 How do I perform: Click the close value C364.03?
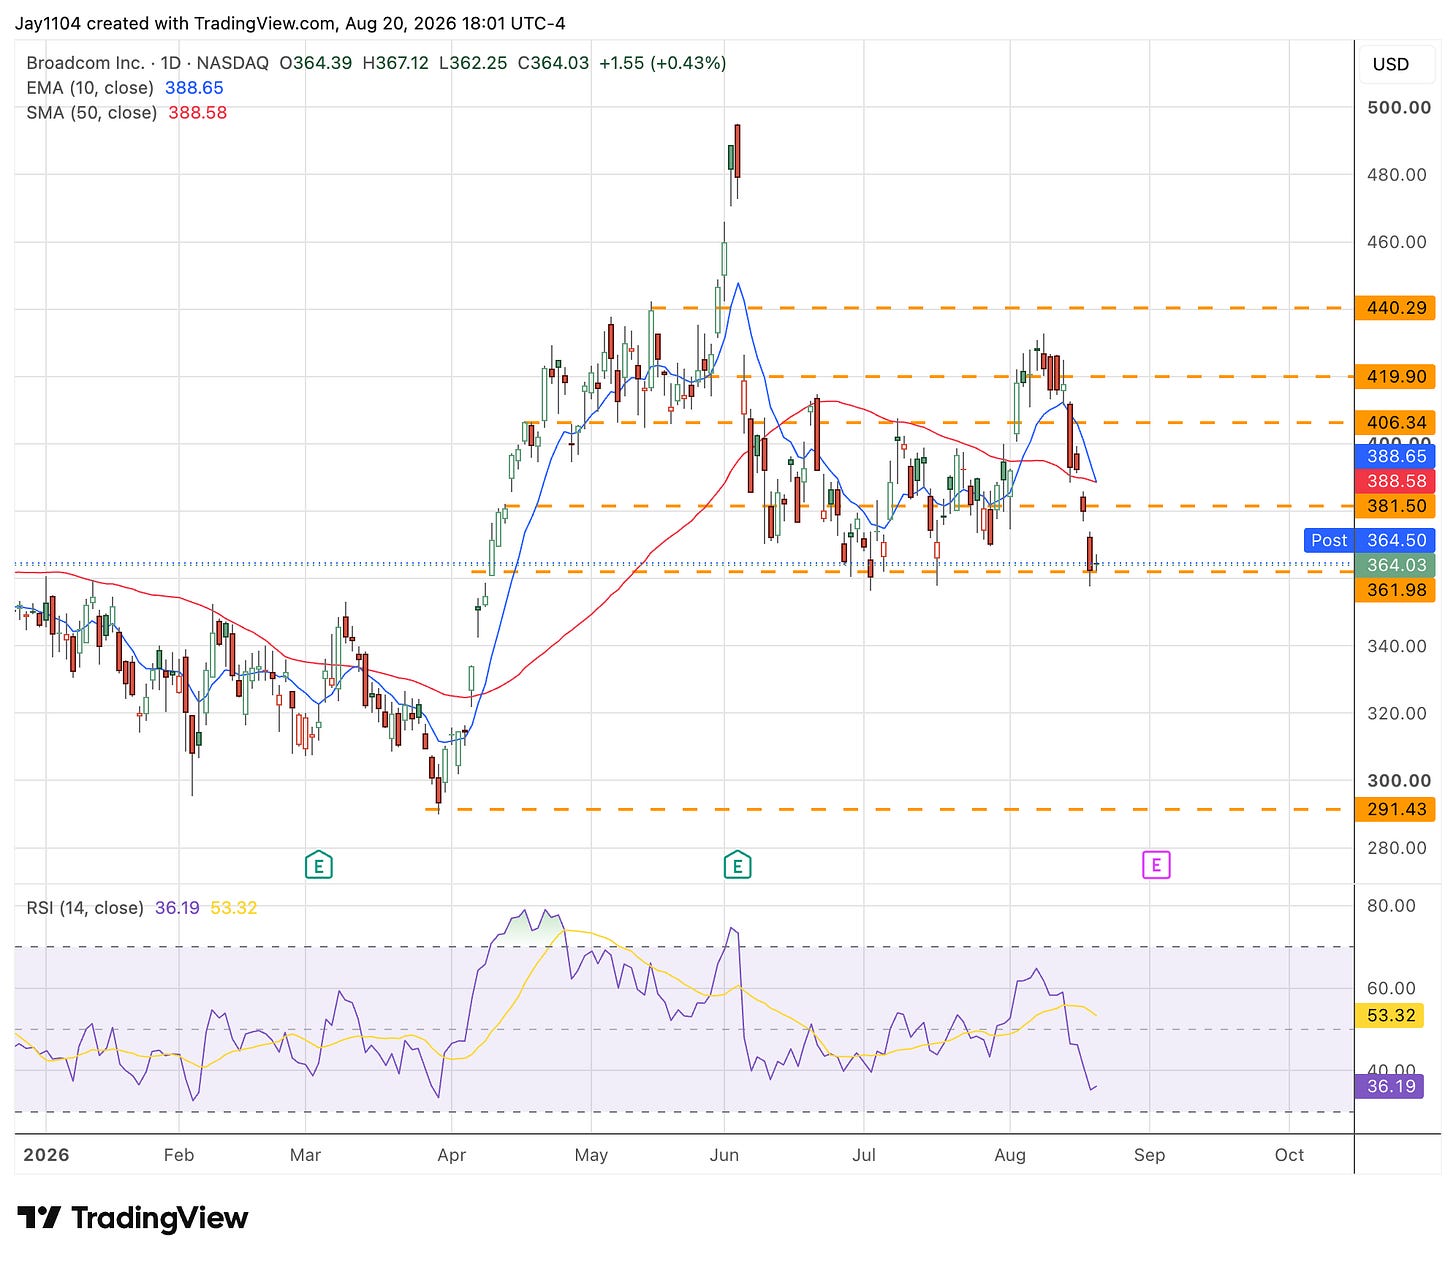click(x=553, y=63)
